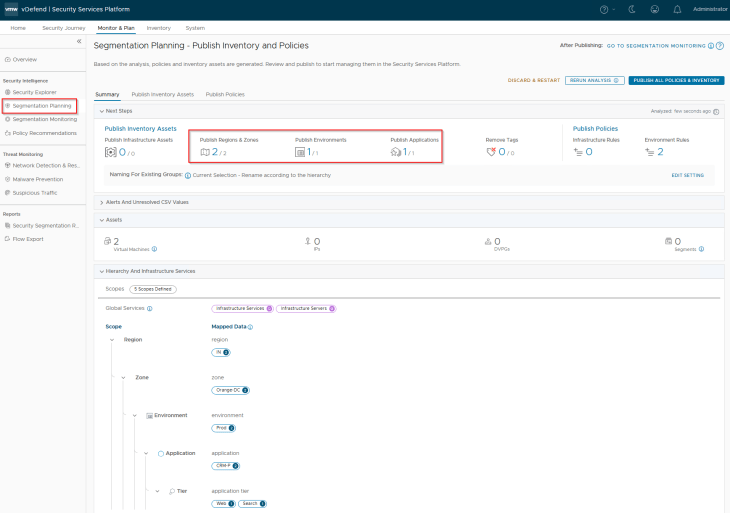Click the Remove Tags icon
Screen dimensions: 730x513
[x=491, y=152]
